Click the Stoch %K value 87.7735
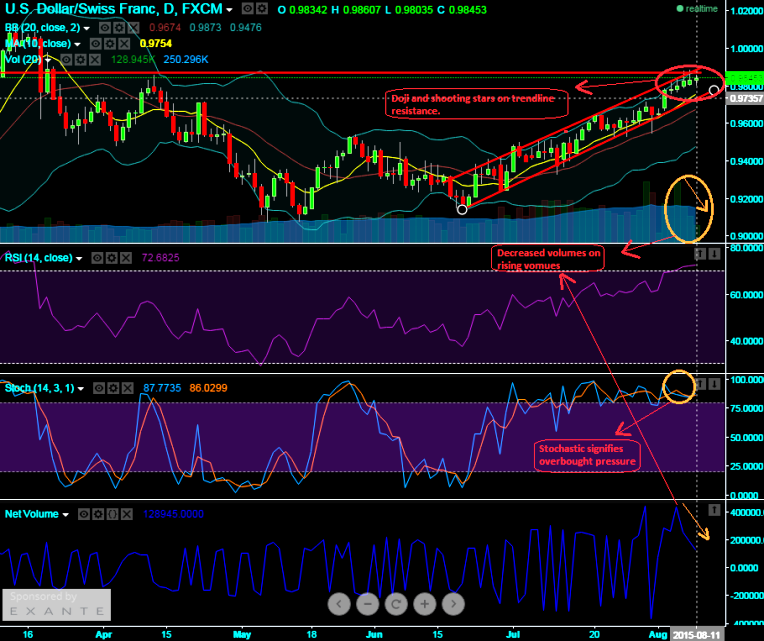 tap(162, 388)
